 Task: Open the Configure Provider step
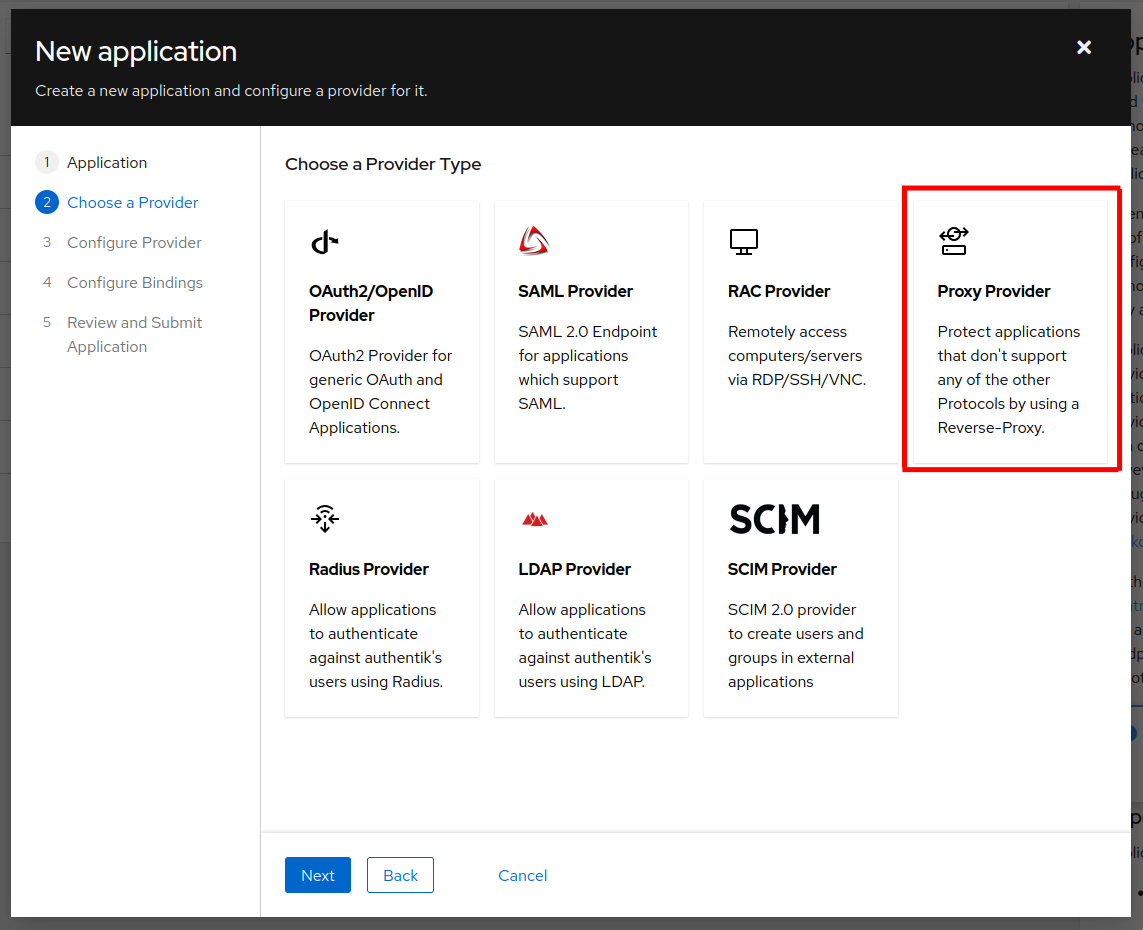(134, 243)
